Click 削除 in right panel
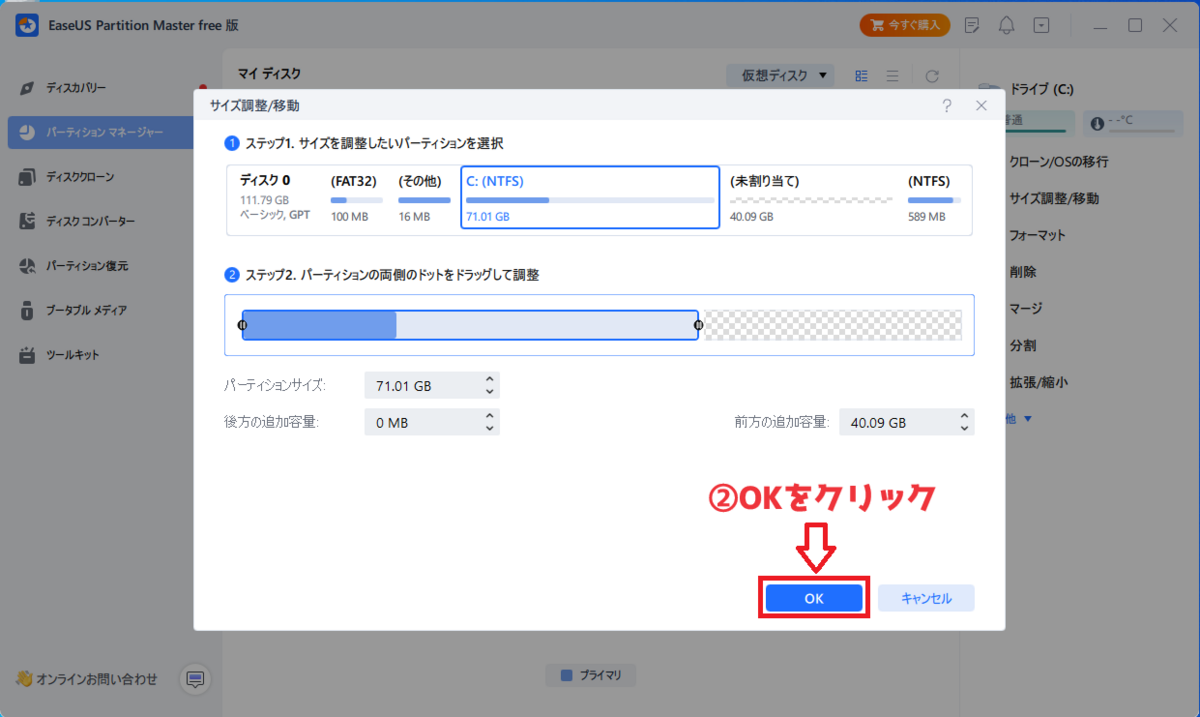Image resolution: width=1200 pixels, height=717 pixels. coord(1023,272)
